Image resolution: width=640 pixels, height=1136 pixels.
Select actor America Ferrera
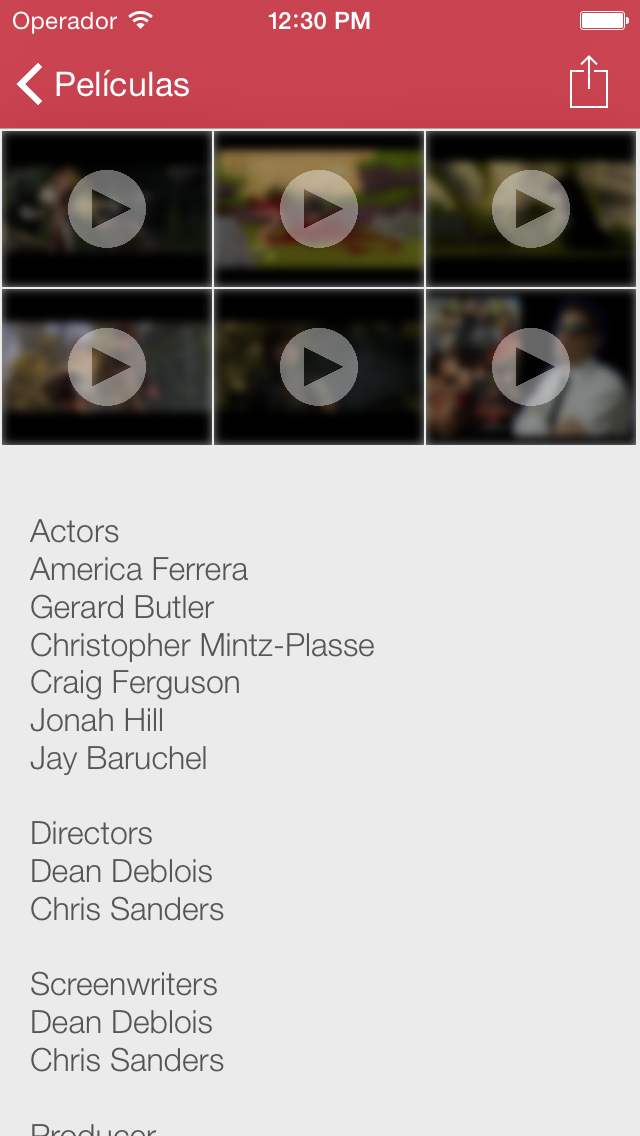(x=139, y=569)
